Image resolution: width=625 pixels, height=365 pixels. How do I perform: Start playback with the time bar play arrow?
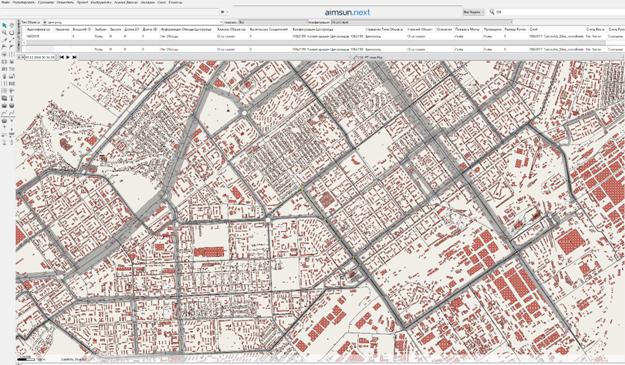68,57
